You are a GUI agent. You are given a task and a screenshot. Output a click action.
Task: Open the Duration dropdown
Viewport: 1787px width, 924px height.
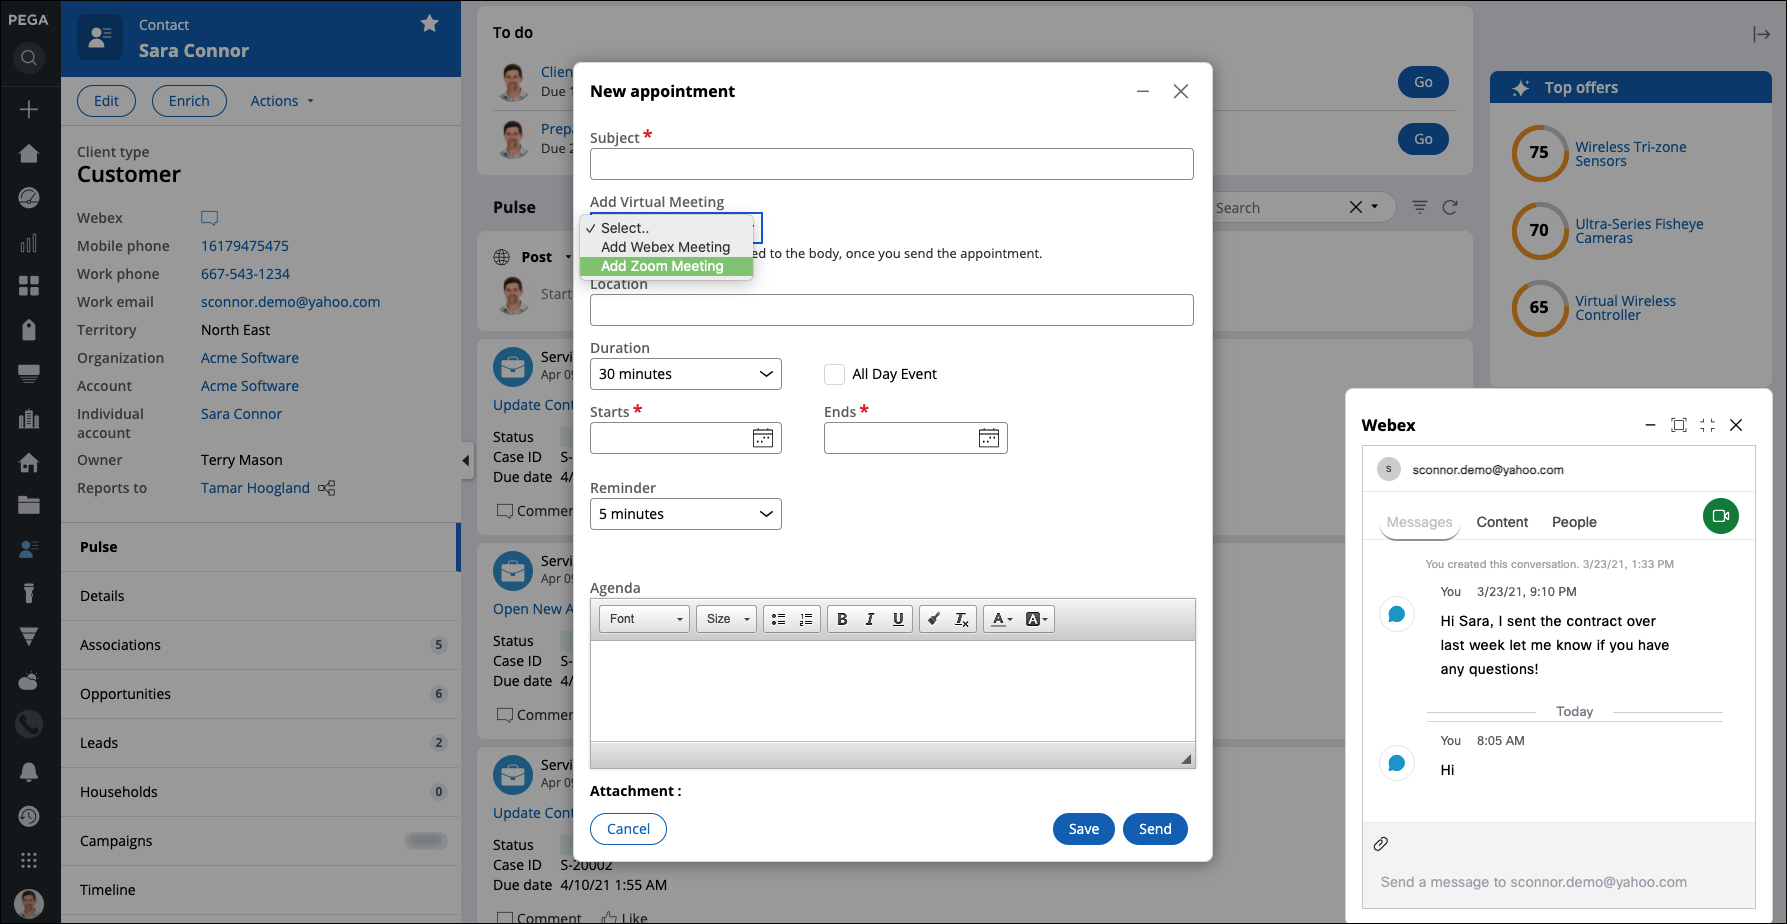pyautogui.click(x=685, y=374)
